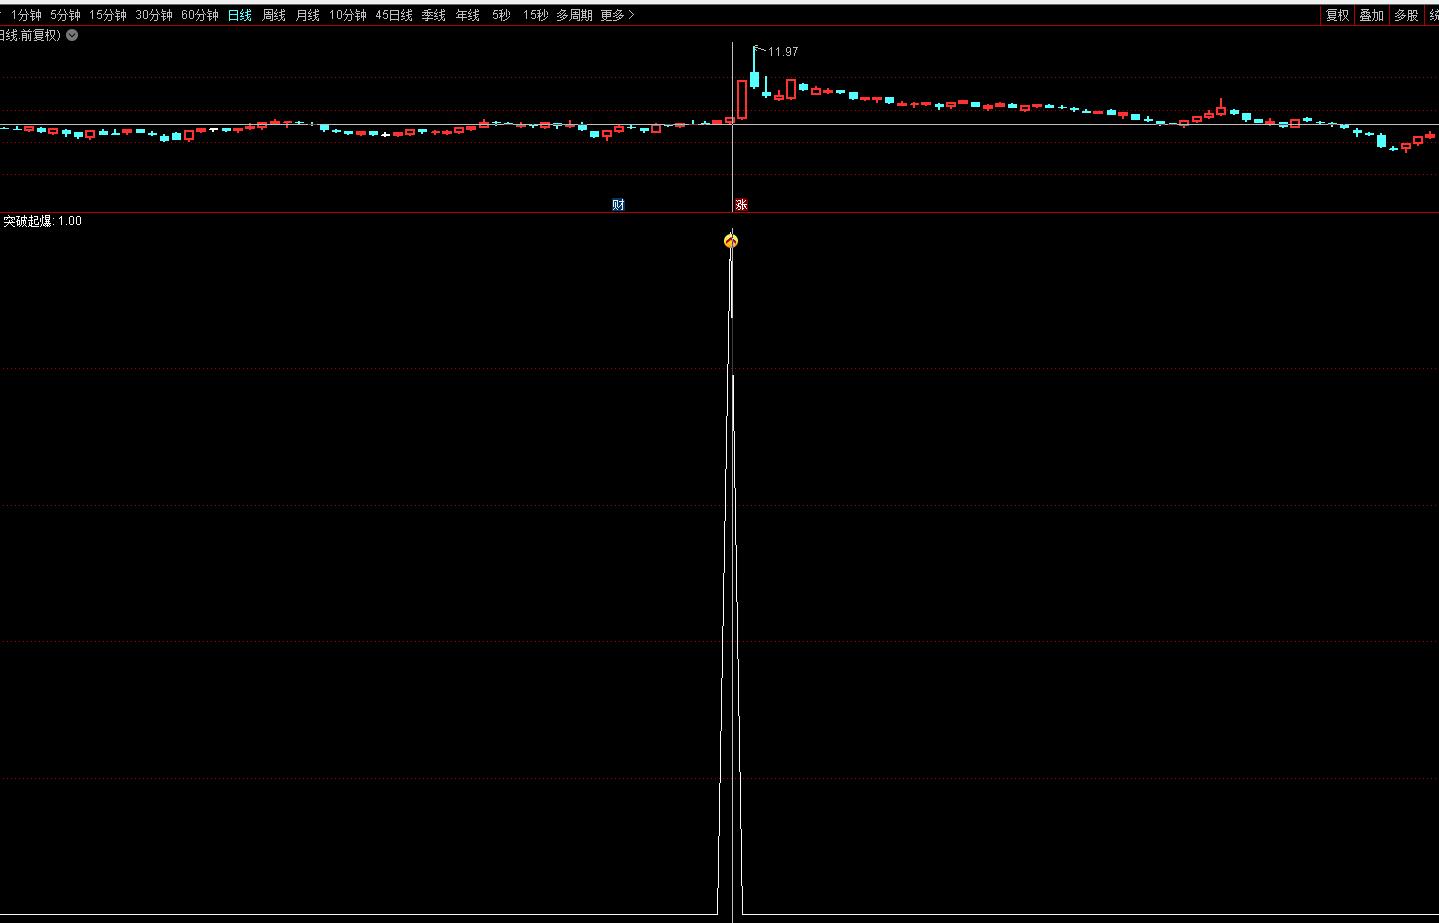Image resolution: width=1439 pixels, height=923 pixels.
Task: Select the 60分钟 period tab
Action: [x=199, y=15]
